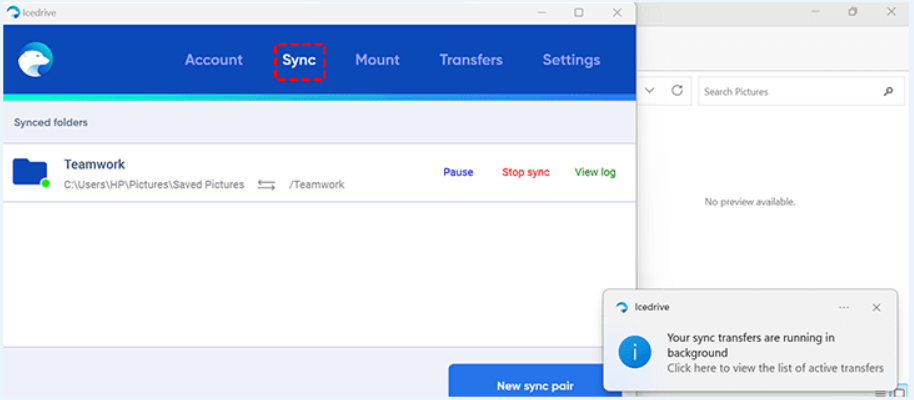The height and width of the screenshot is (400, 914).
Task: Click the remote path /Teamwork
Action: pyautogui.click(x=317, y=185)
